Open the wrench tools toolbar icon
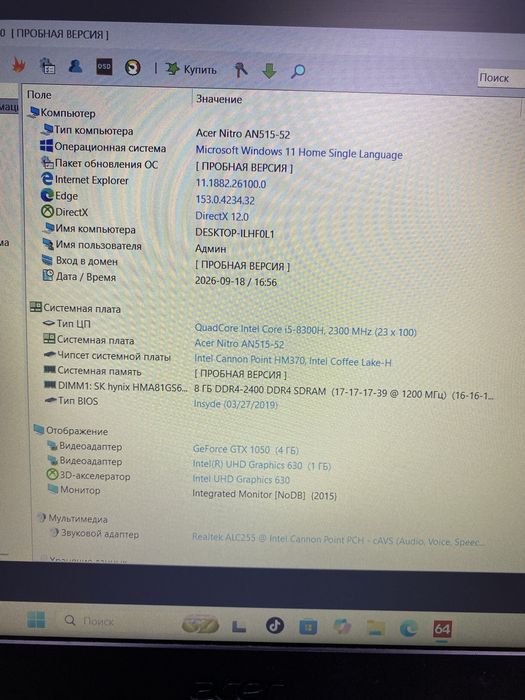 241,70
